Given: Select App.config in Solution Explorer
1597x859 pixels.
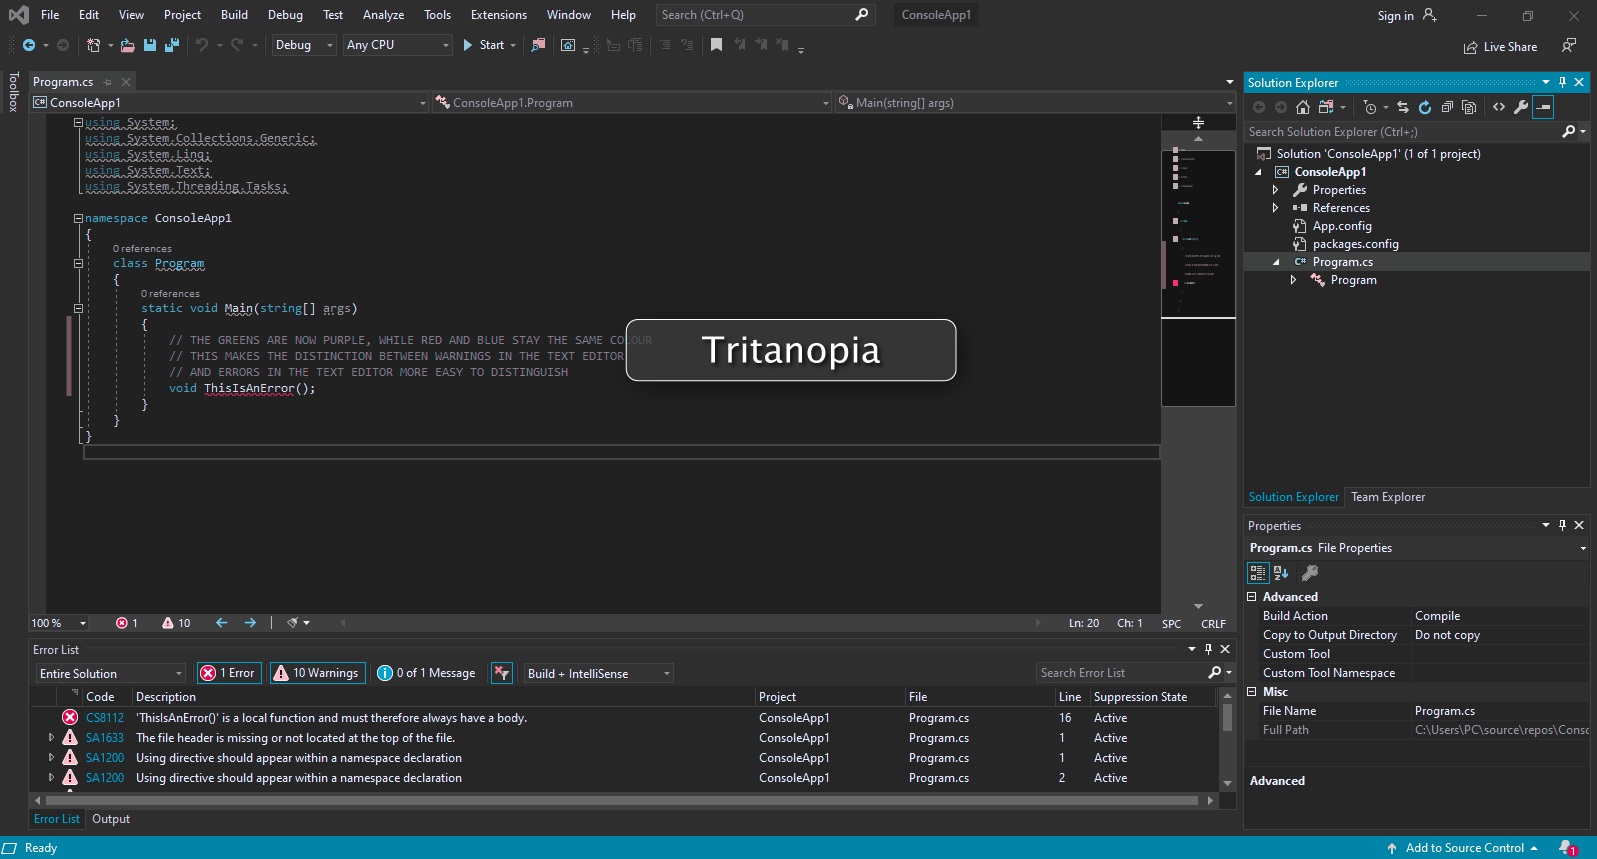Looking at the screenshot, I should (x=1342, y=226).
